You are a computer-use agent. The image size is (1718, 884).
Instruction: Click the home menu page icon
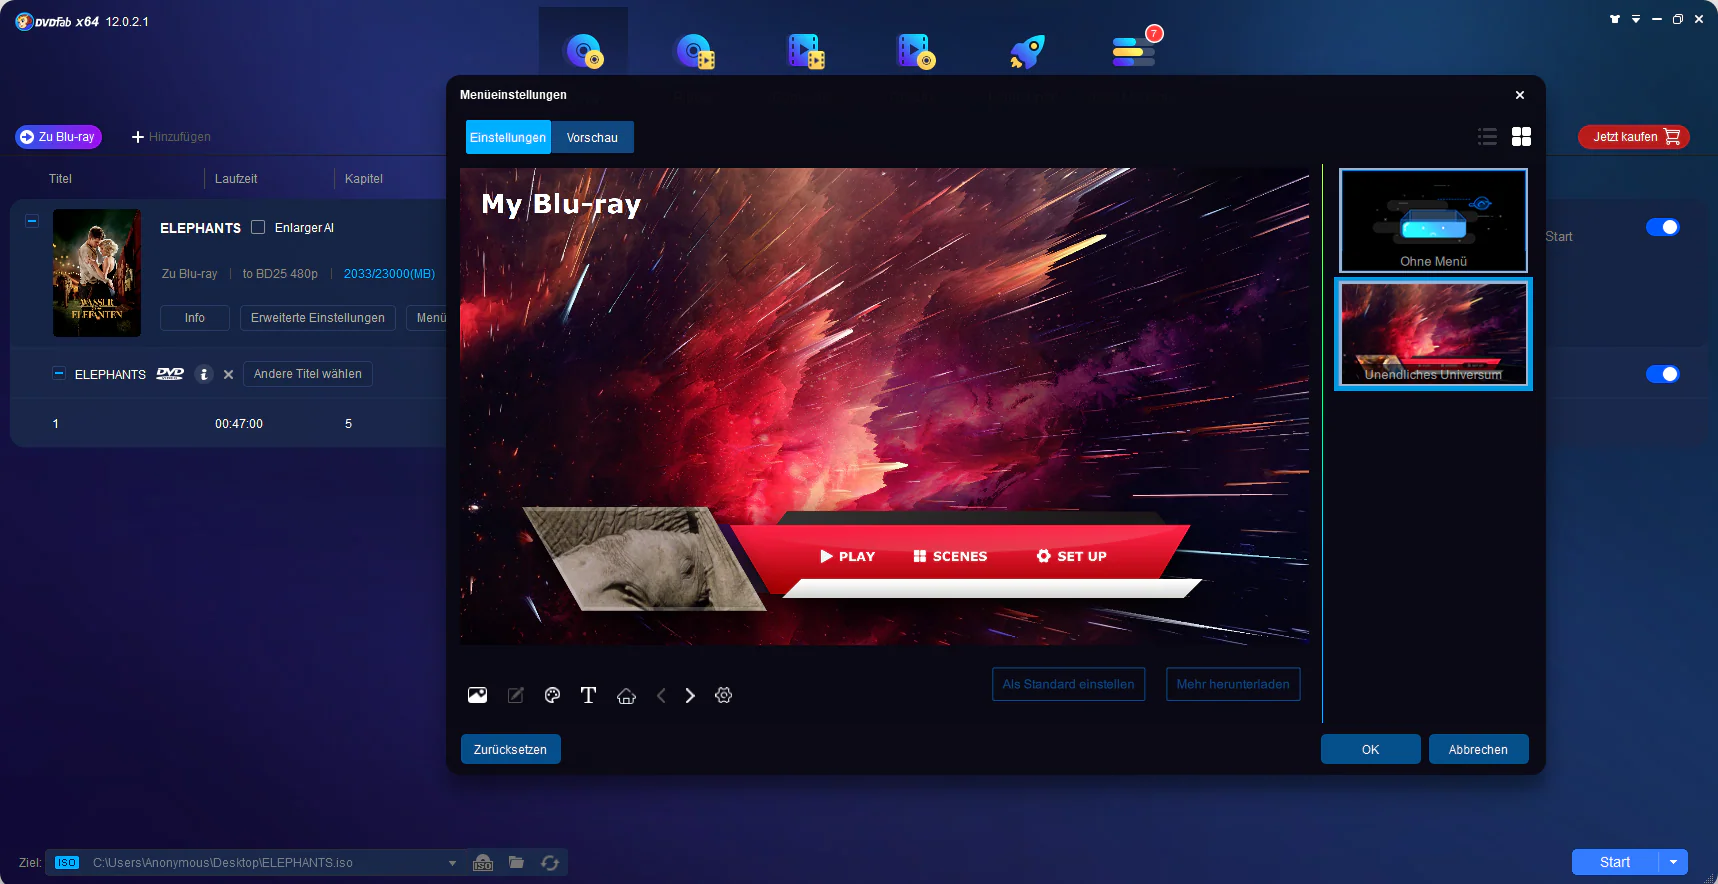tap(626, 696)
